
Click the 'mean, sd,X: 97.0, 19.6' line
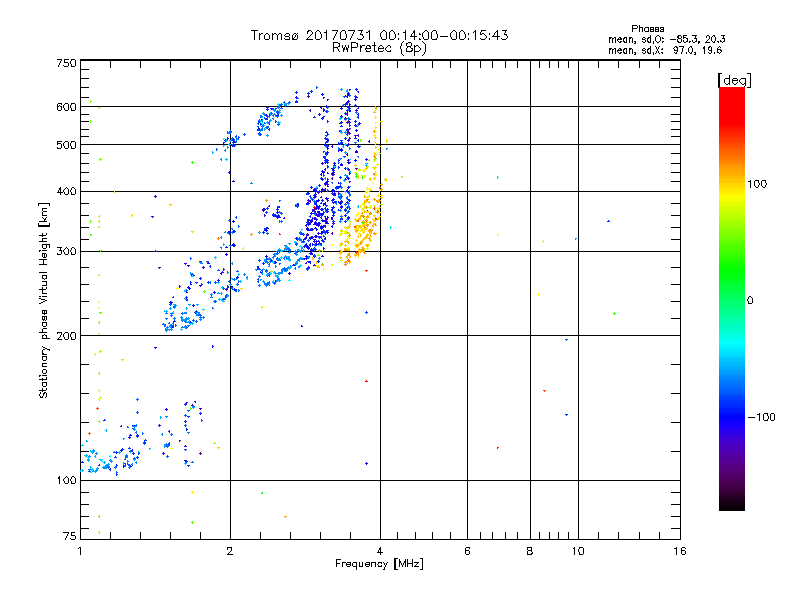665,50
